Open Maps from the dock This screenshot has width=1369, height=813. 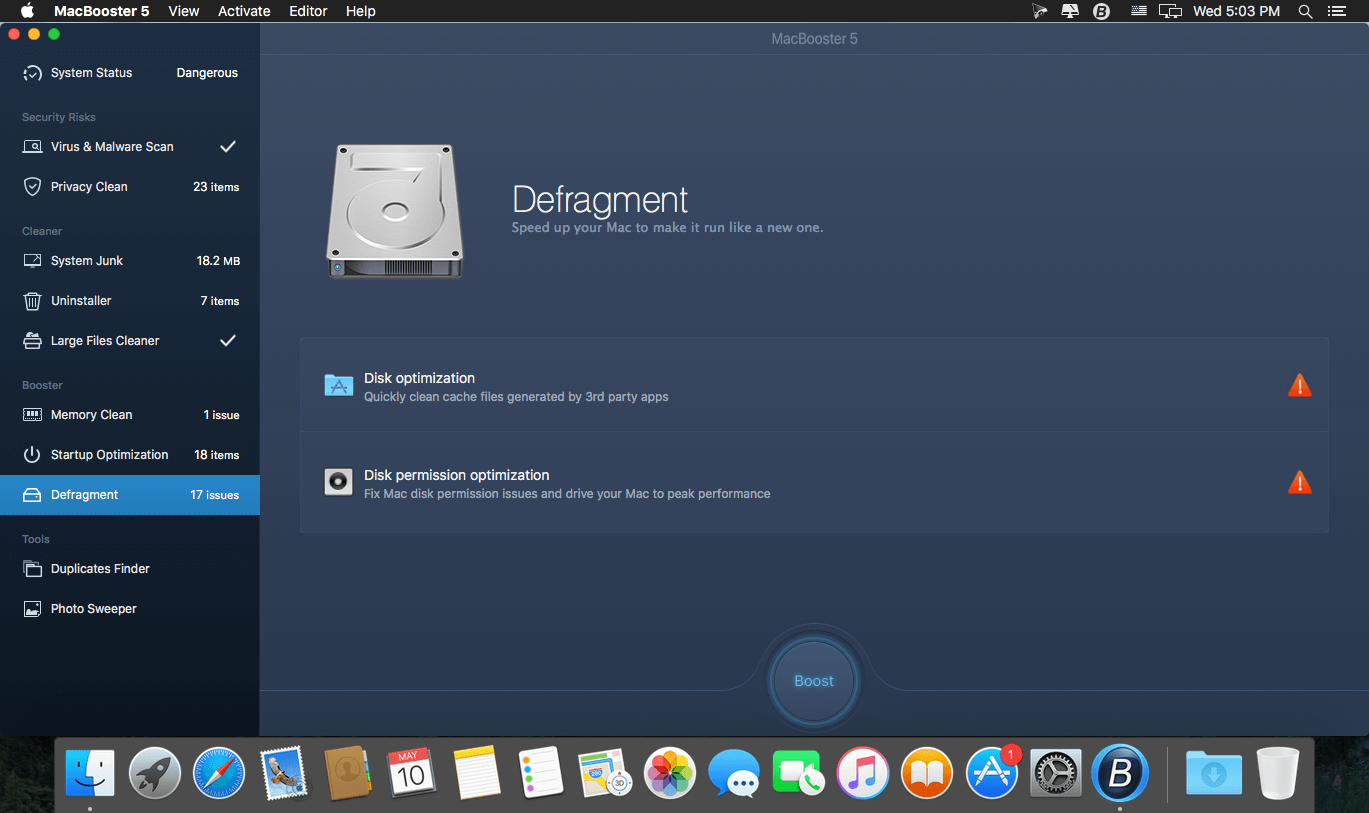(x=605, y=773)
